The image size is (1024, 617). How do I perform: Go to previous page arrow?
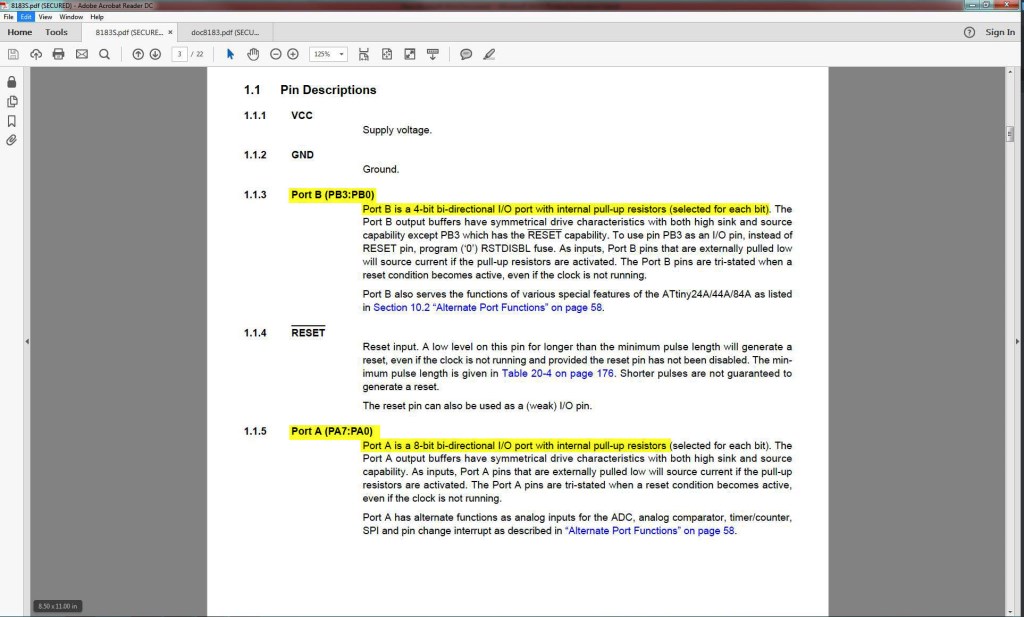138,54
